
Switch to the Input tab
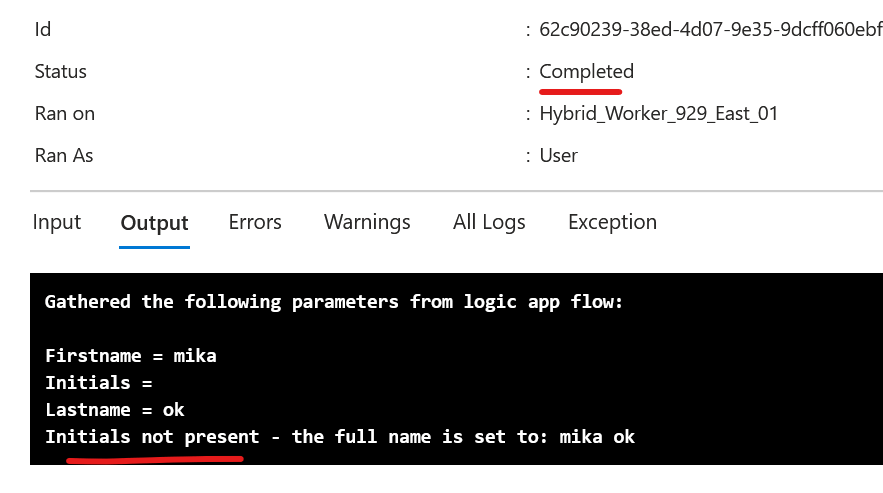pyautogui.click(x=57, y=222)
